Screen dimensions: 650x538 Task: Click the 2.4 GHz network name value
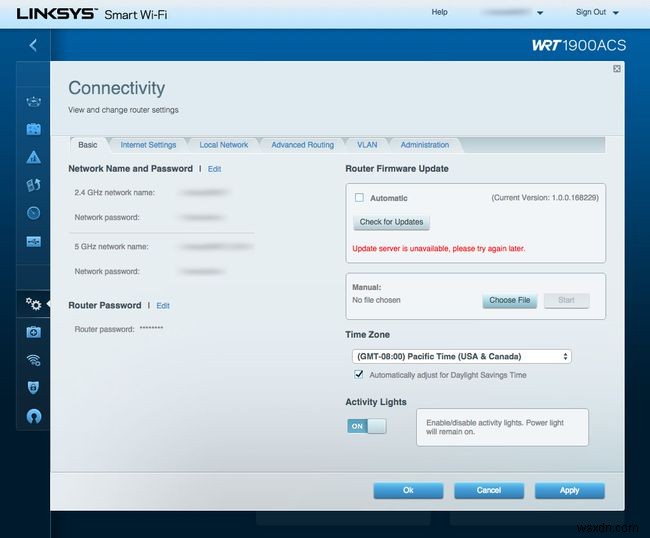pyautogui.click(x=205, y=192)
